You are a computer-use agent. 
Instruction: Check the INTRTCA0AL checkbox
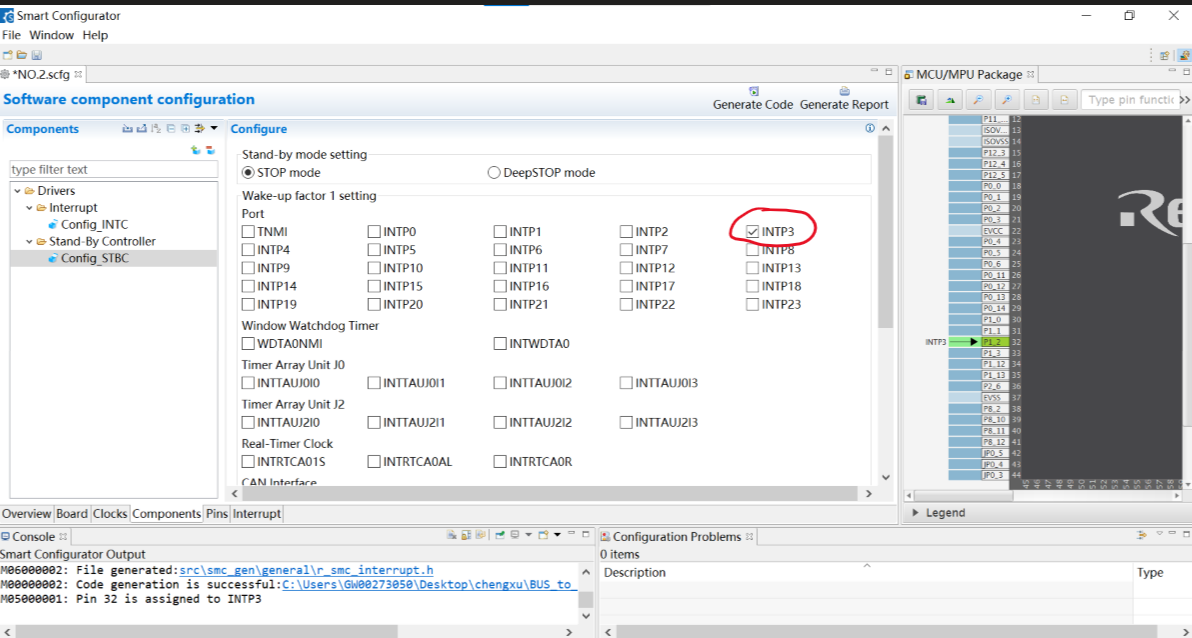(374, 462)
